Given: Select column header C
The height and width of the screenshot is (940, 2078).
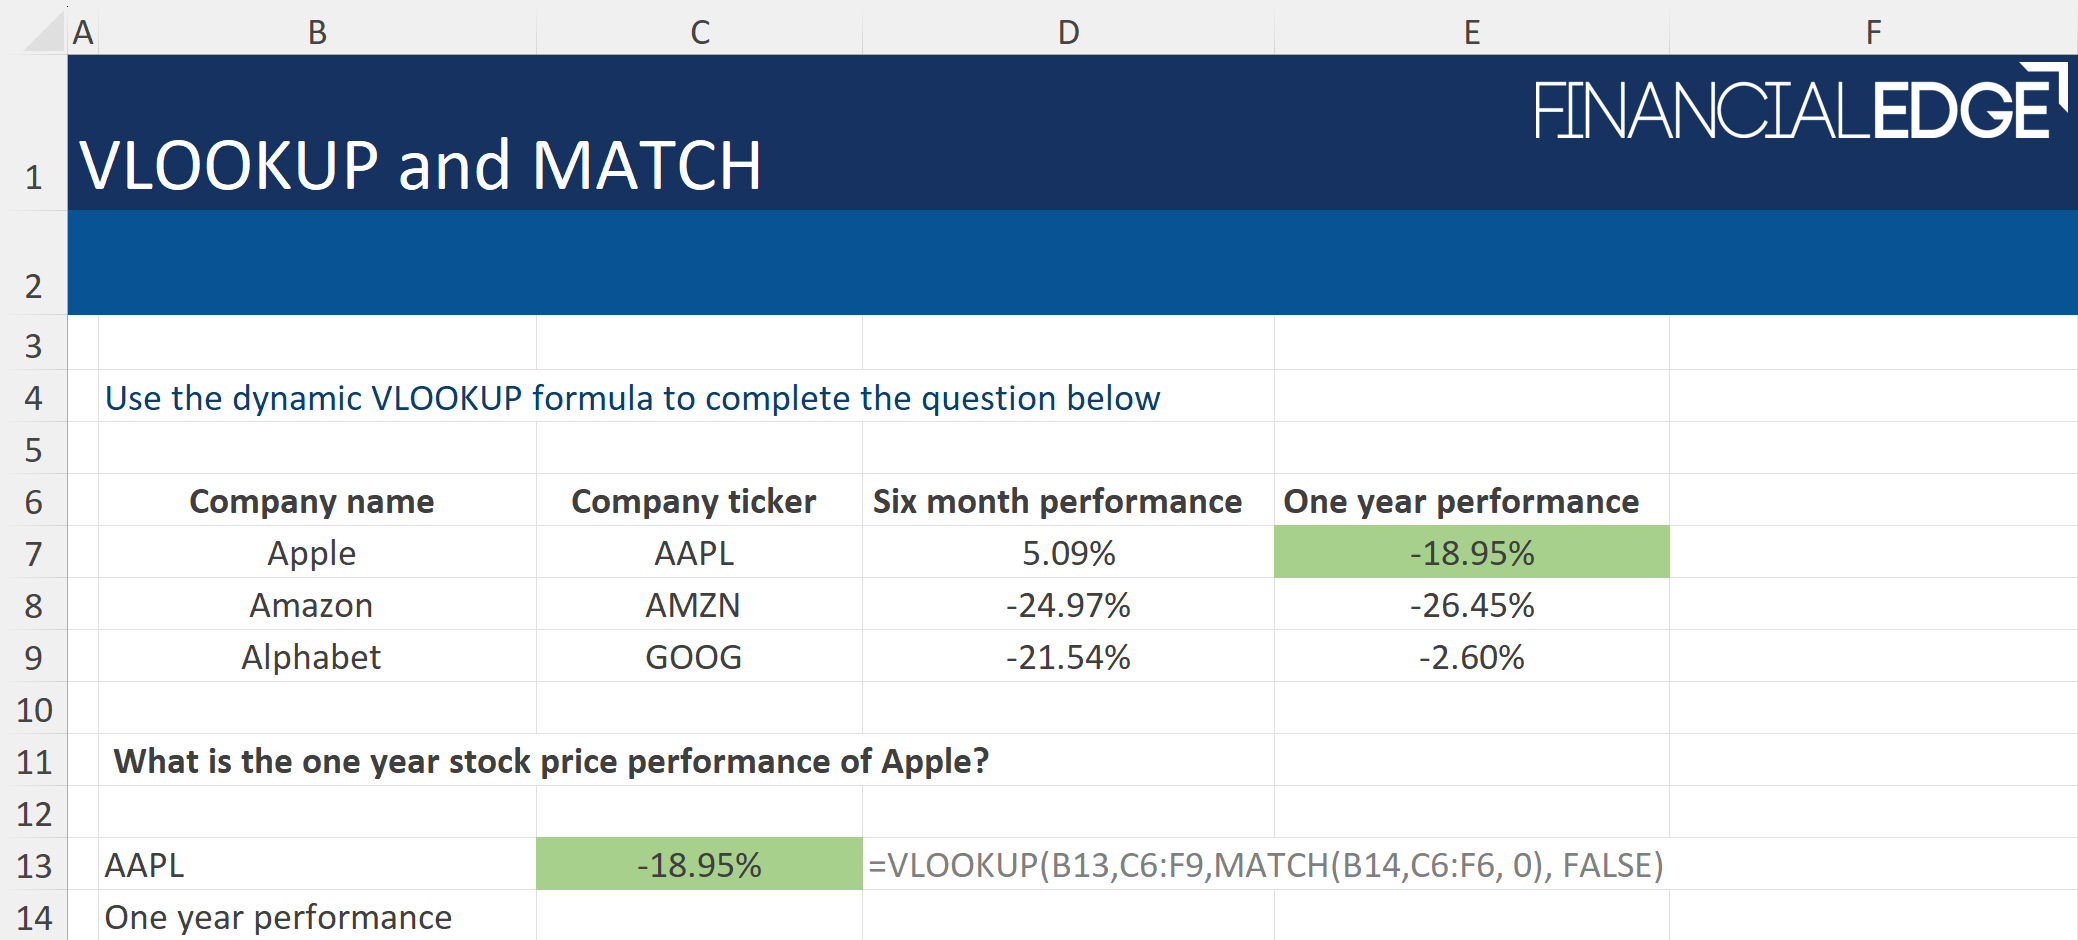Looking at the screenshot, I should (697, 31).
